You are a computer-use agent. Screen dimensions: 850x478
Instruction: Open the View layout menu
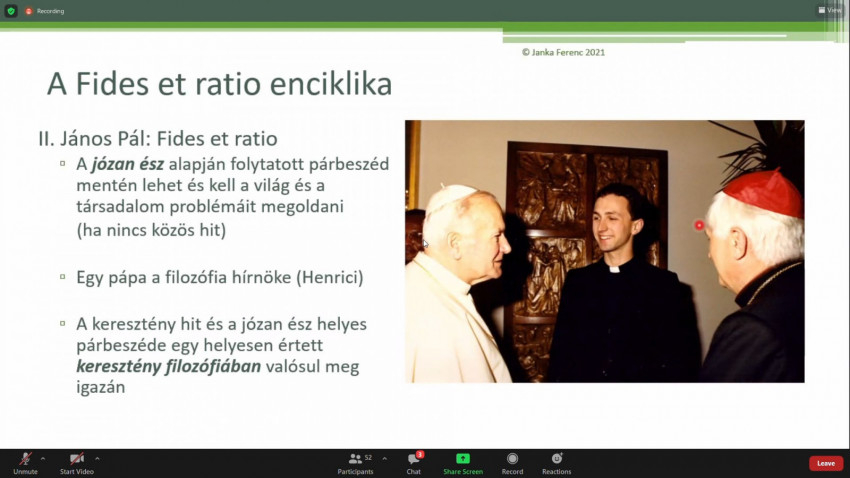pyautogui.click(x=829, y=10)
